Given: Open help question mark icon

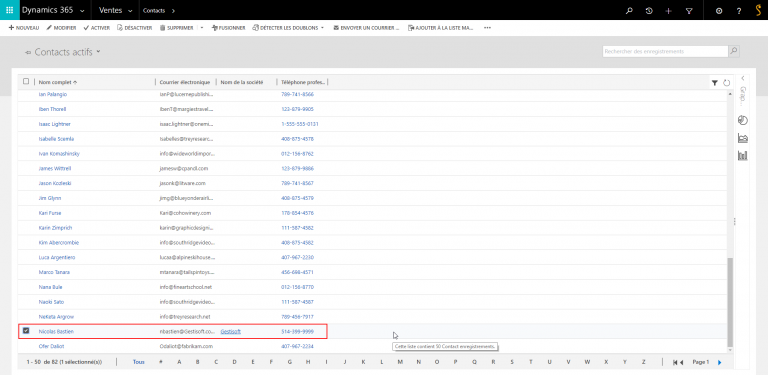Looking at the screenshot, I should [739, 10].
